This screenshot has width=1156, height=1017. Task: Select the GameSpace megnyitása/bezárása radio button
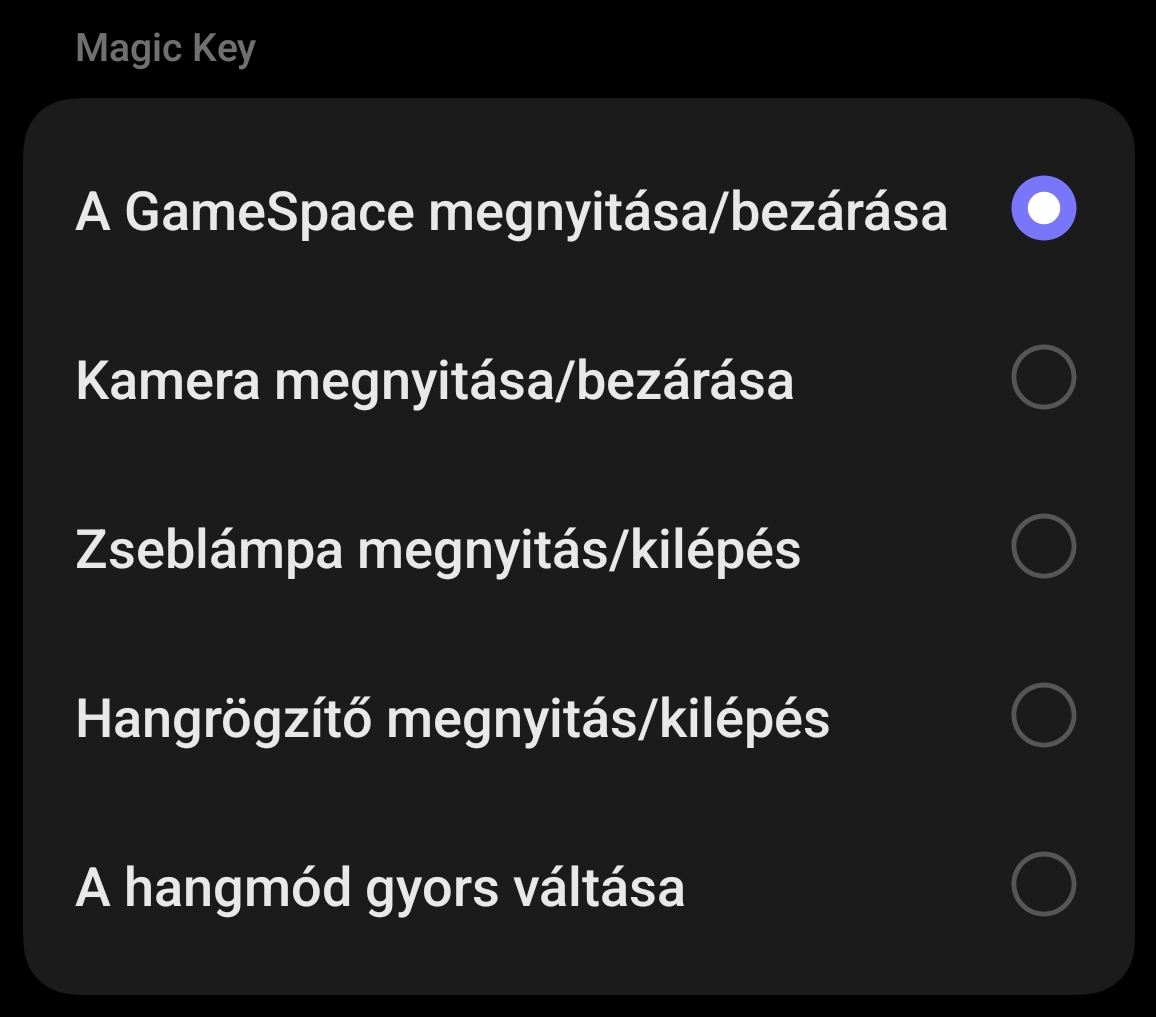coord(1043,209)
